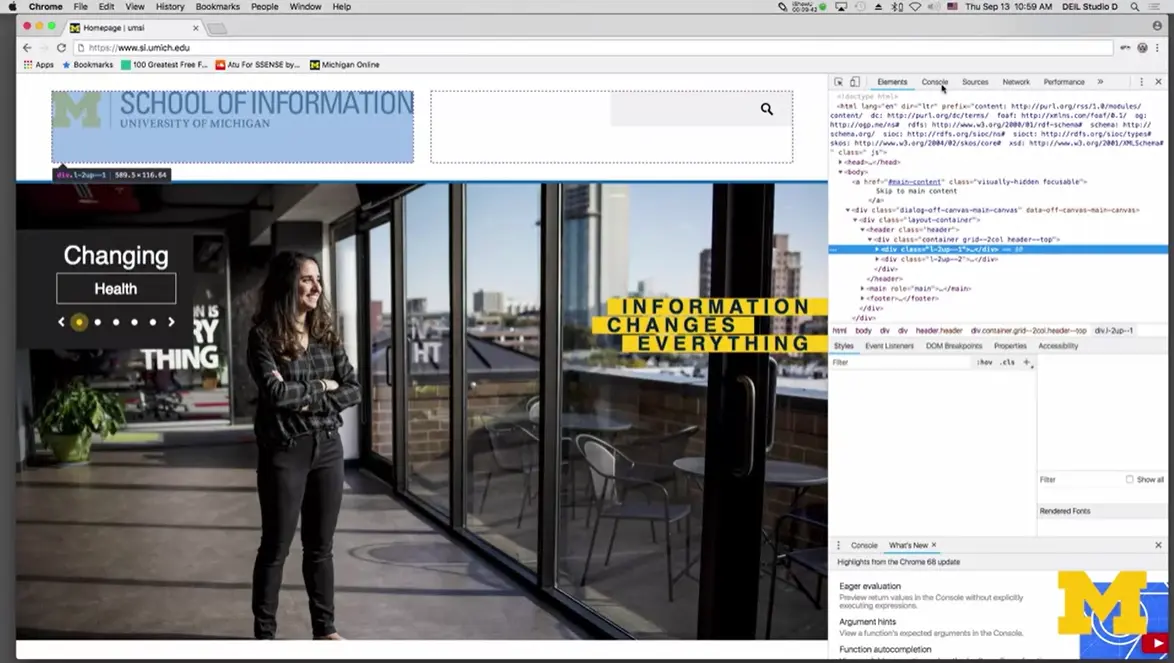Open the History menu
1174x663 pixels.
pos(169,7)
